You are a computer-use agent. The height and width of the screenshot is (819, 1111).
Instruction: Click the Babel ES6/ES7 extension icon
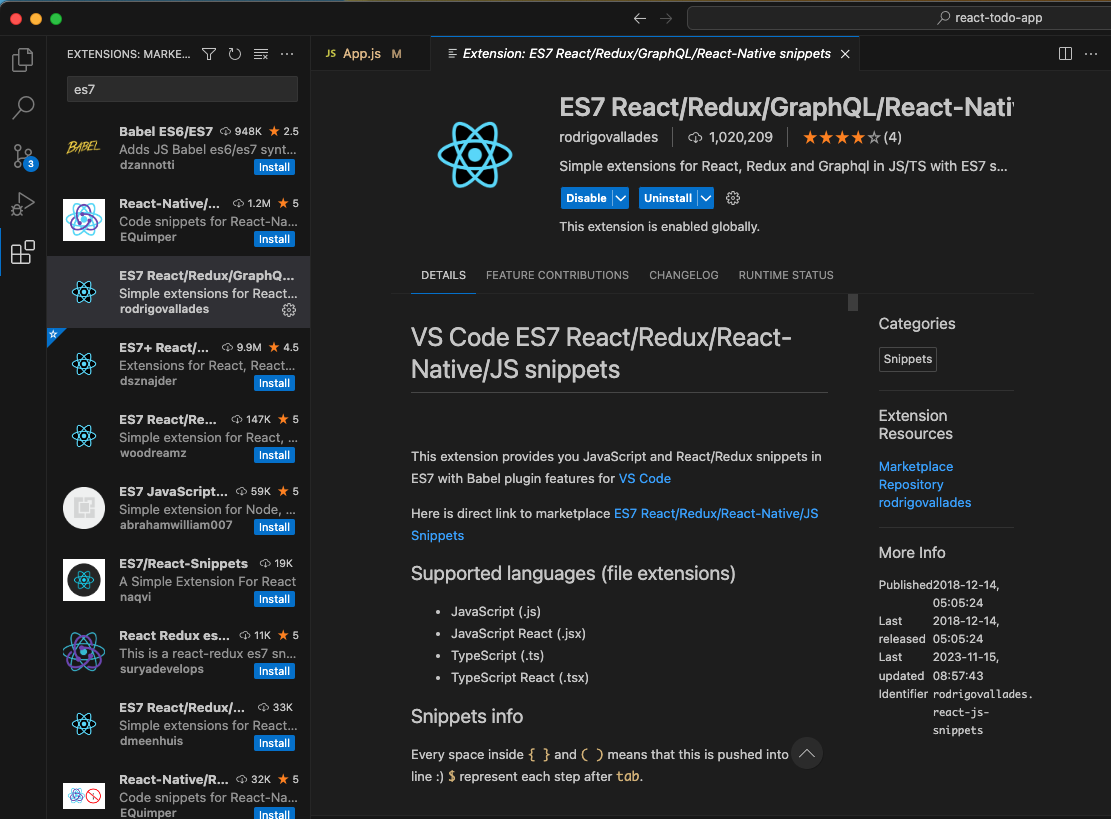[x=84, y=147]
